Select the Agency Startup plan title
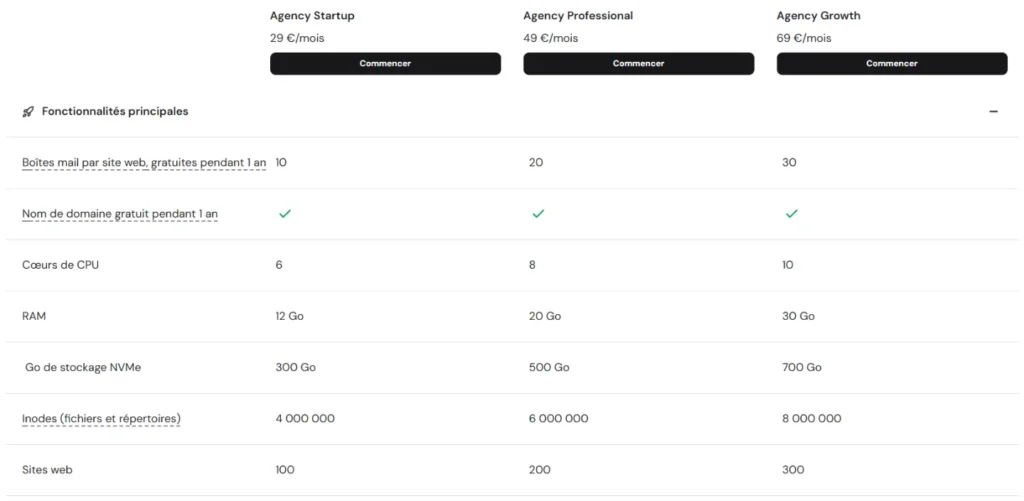 310,16
